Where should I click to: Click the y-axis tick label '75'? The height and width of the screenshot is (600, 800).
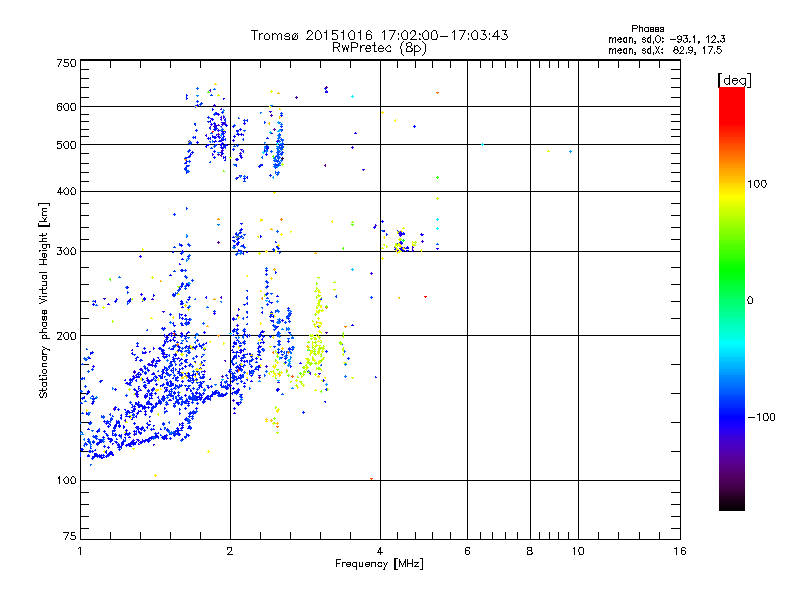tap(70, 536)
